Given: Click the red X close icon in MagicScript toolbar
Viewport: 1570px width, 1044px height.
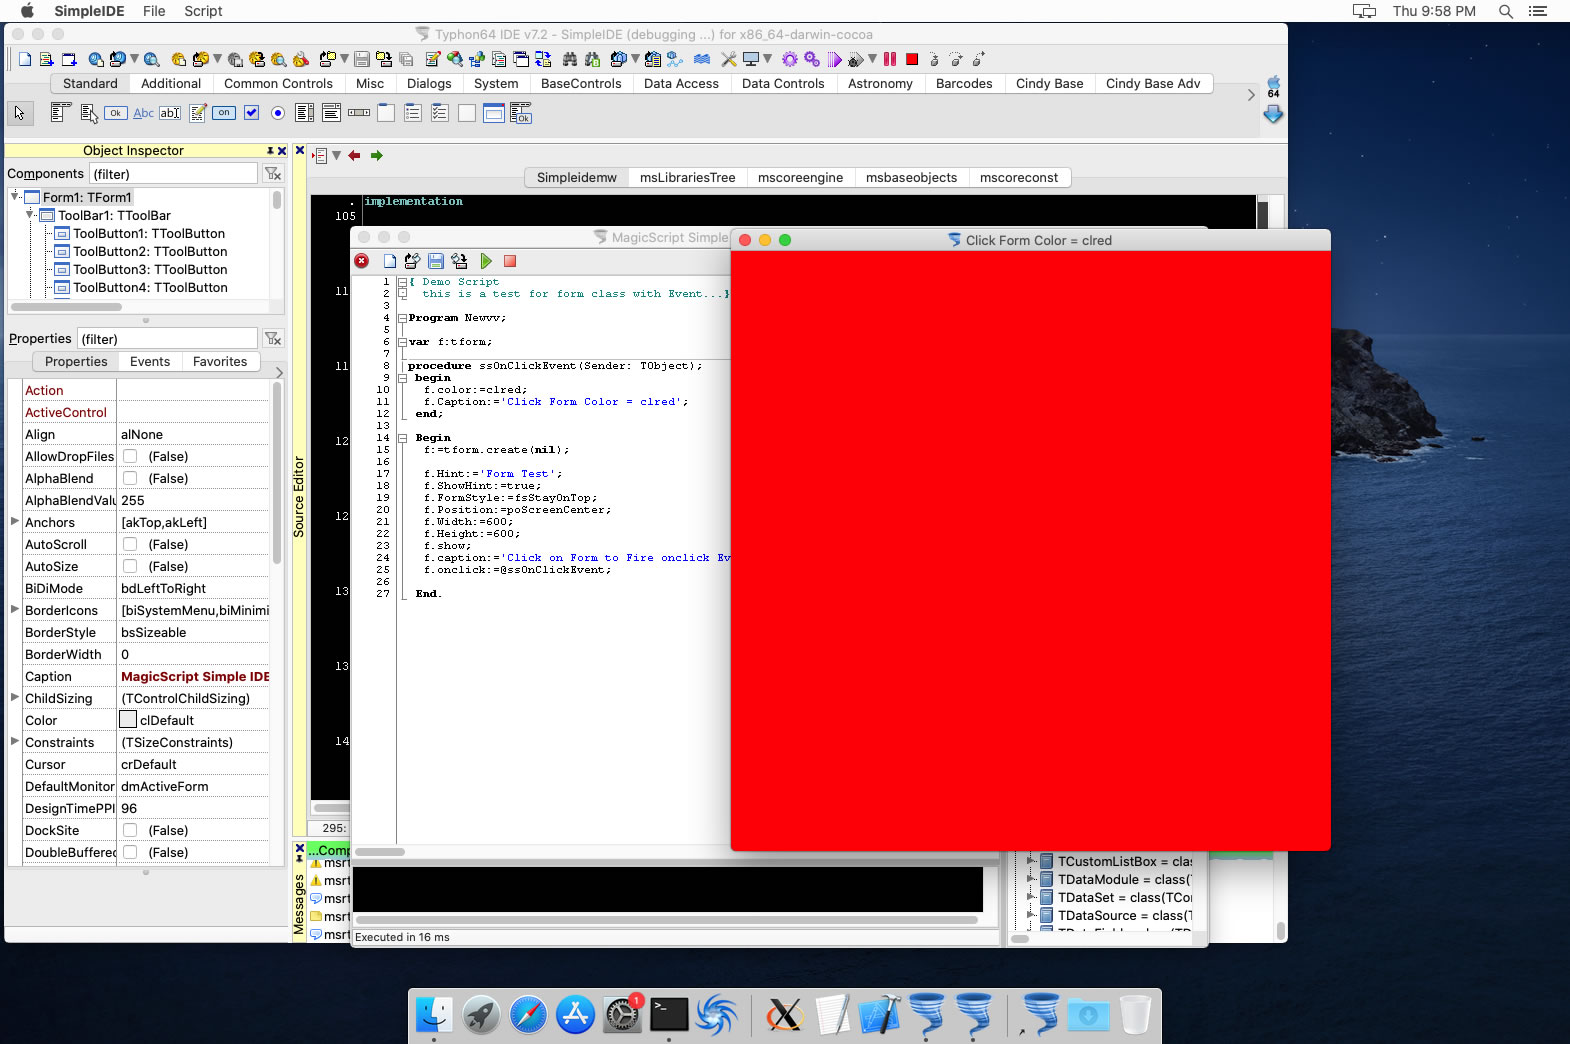Looking at the screenshot, I should point(362,261).
